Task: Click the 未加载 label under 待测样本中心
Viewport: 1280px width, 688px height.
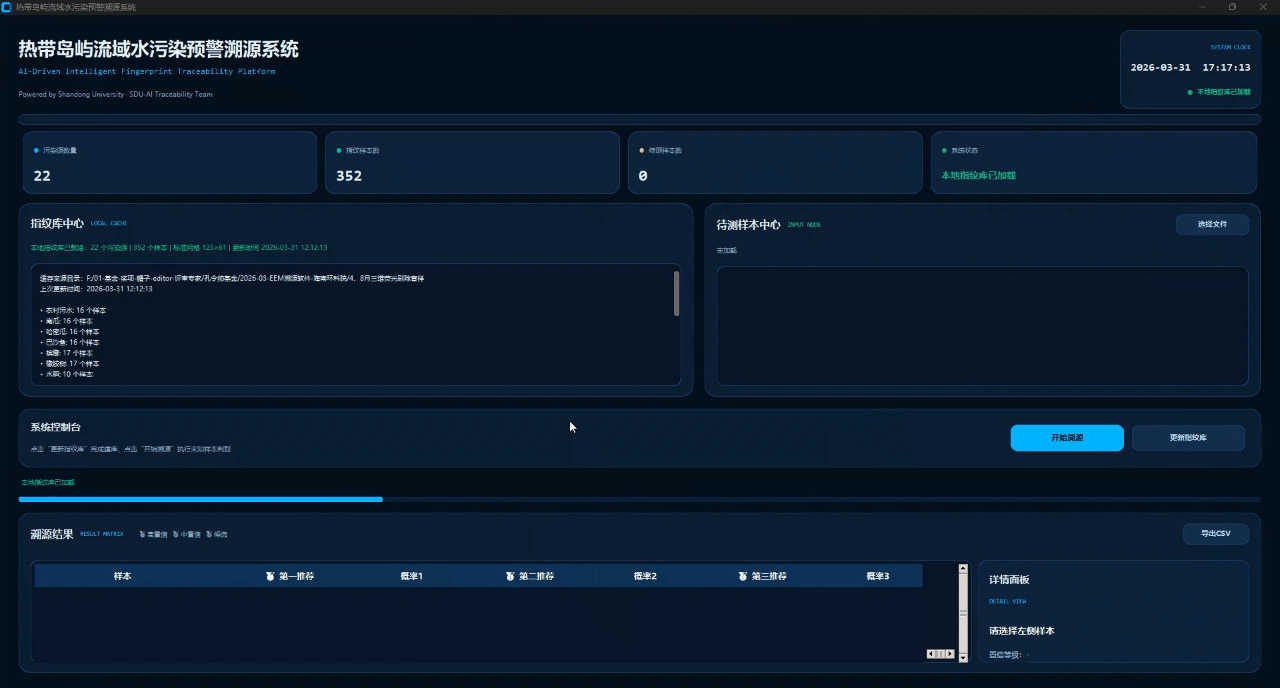Action: click(726, 250)
